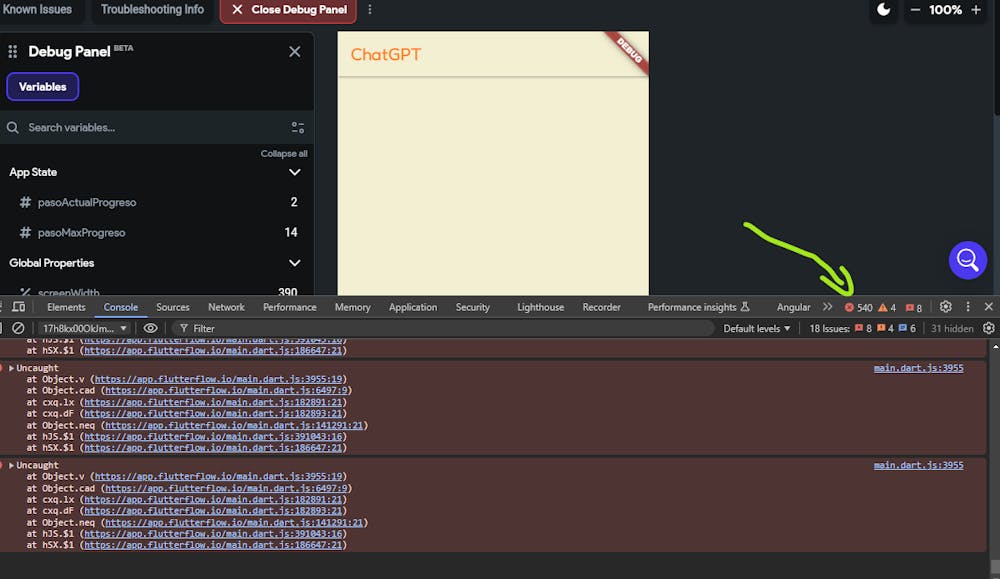Click the 4 warnings counter icon
This screenshot has height=579, width=1000.
pos(887,307)
